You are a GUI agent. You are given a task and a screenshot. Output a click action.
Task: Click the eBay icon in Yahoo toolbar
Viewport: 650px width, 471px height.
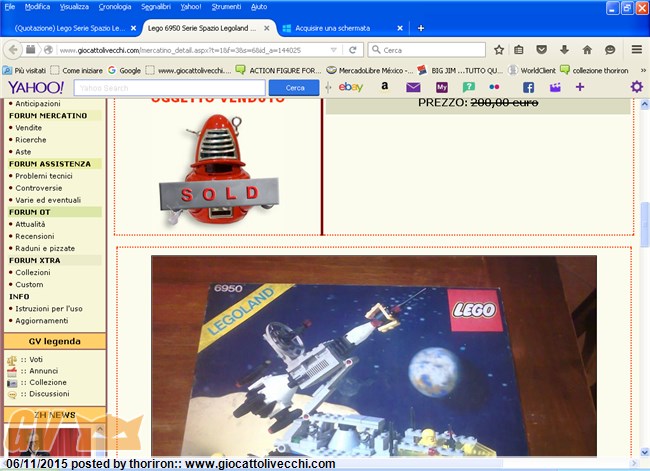point(351,88)
